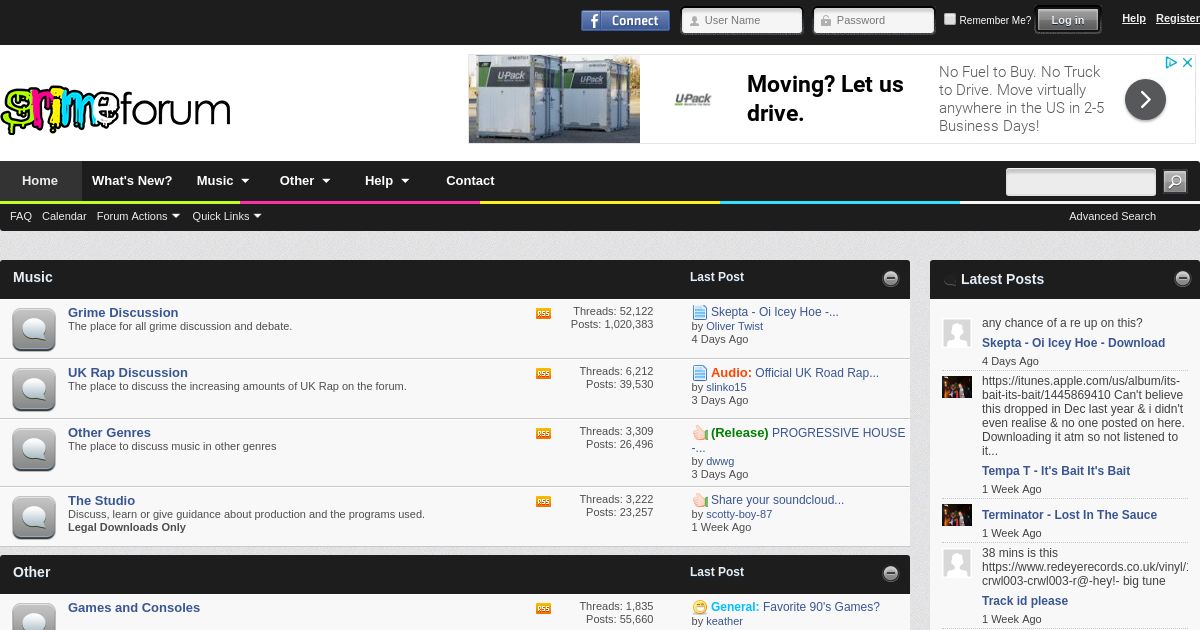1200x630 pixels.
Task: Collapse the Latest Posts panel
Action: pos(1182,278)
